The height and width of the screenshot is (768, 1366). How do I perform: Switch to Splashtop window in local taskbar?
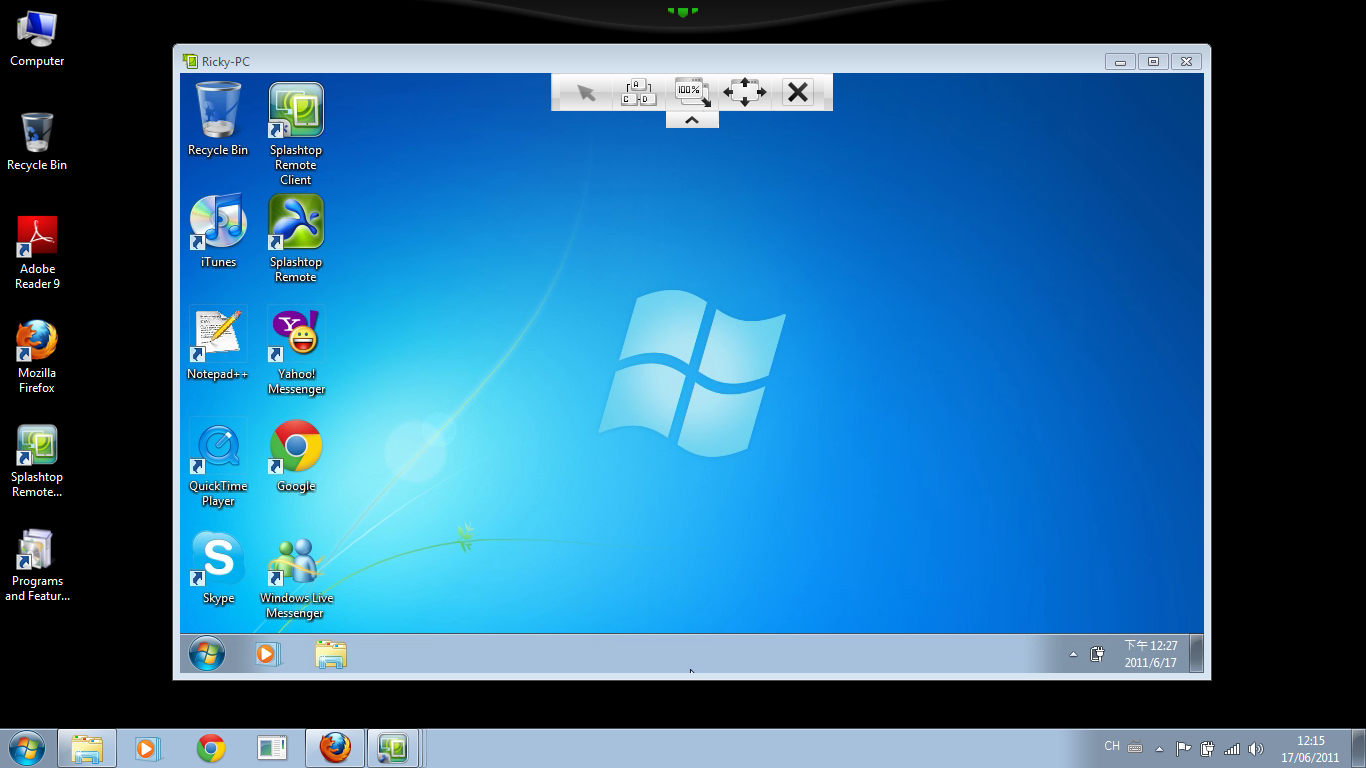click(x=391, y=748)
